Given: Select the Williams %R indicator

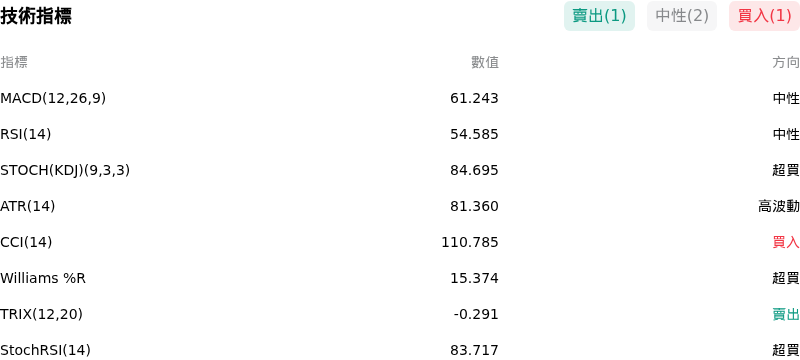Looking at the screenshot, I should (x=43, y=278).
